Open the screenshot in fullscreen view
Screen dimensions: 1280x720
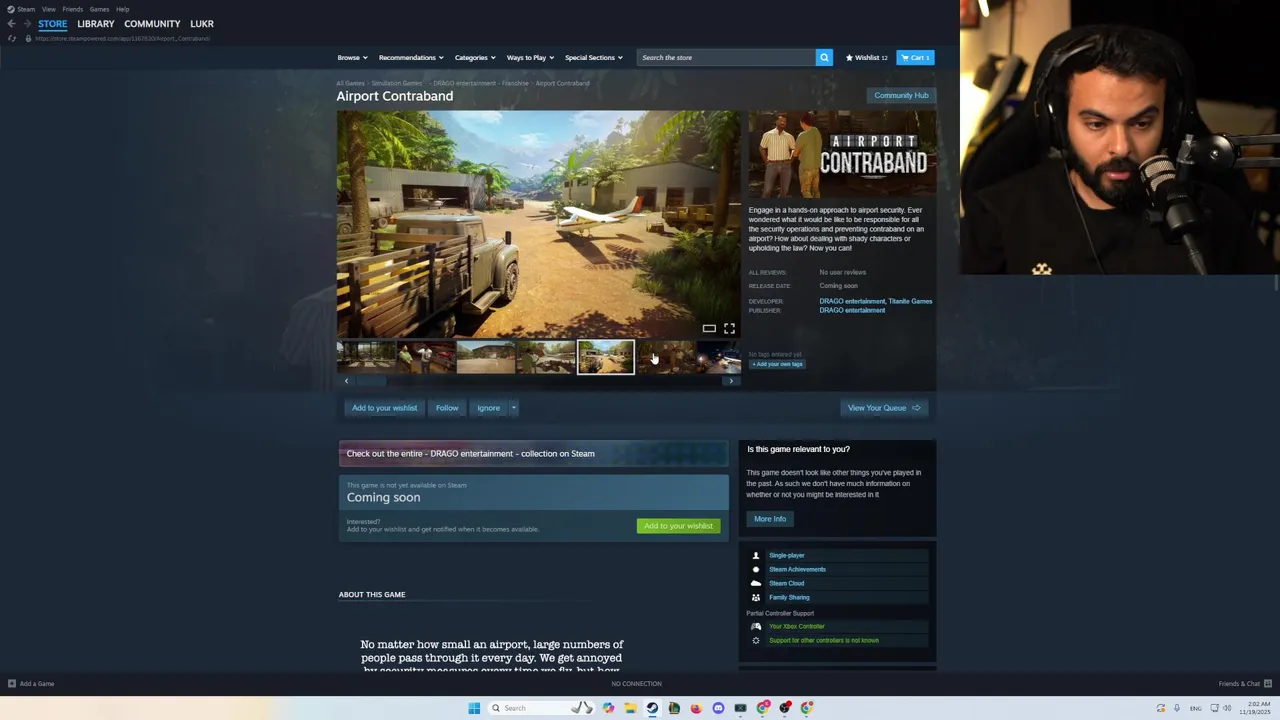tap(729, 328)
